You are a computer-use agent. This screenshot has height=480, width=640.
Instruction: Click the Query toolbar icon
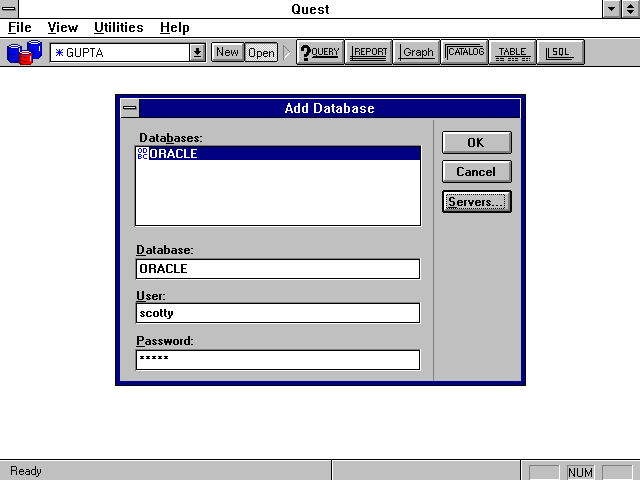pos(320,52)
